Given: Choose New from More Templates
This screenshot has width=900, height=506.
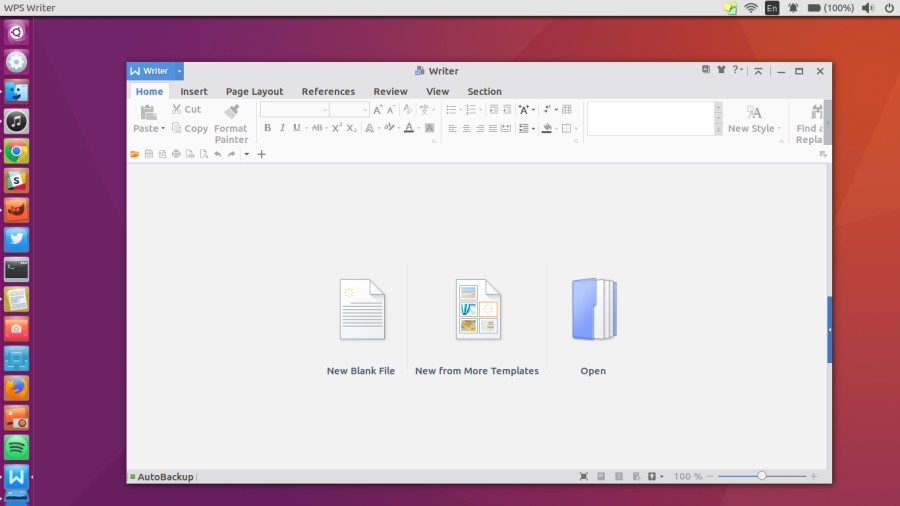Looking at the screenshot, I should click(477, 327).
